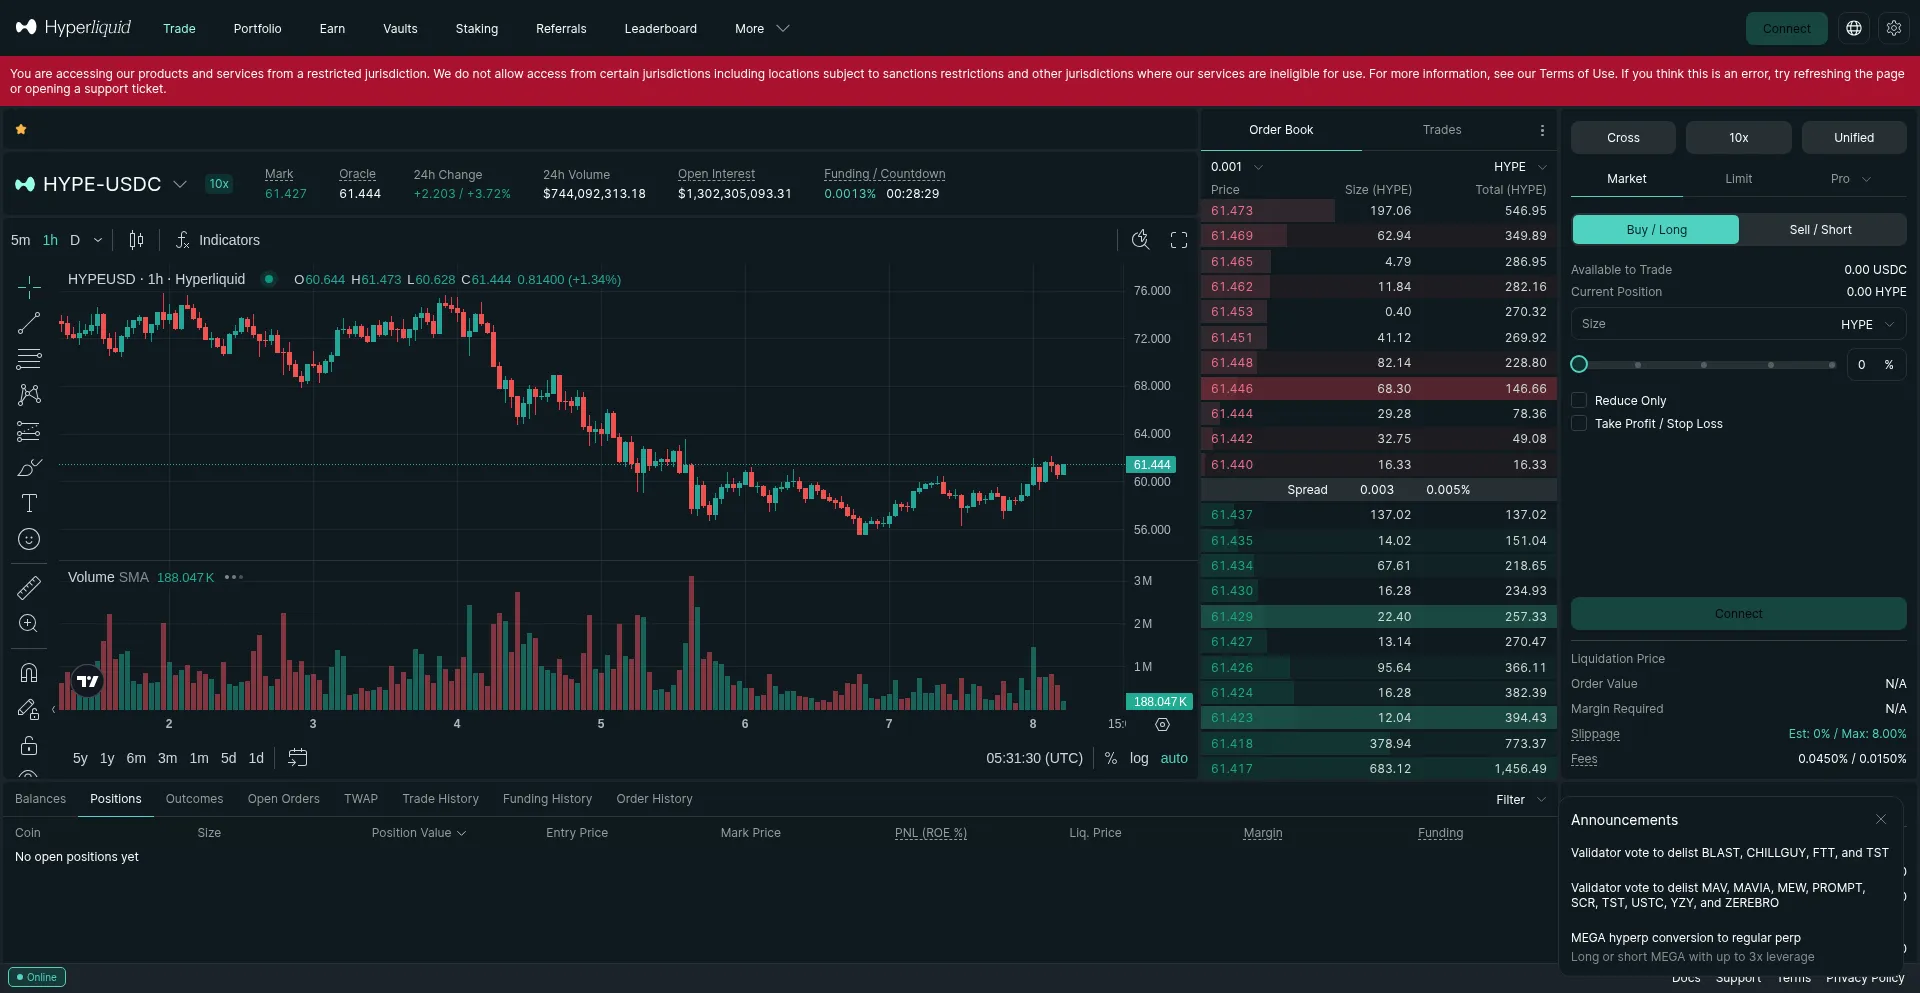Expand the chart interval dropdown arrow

point(98,240)
